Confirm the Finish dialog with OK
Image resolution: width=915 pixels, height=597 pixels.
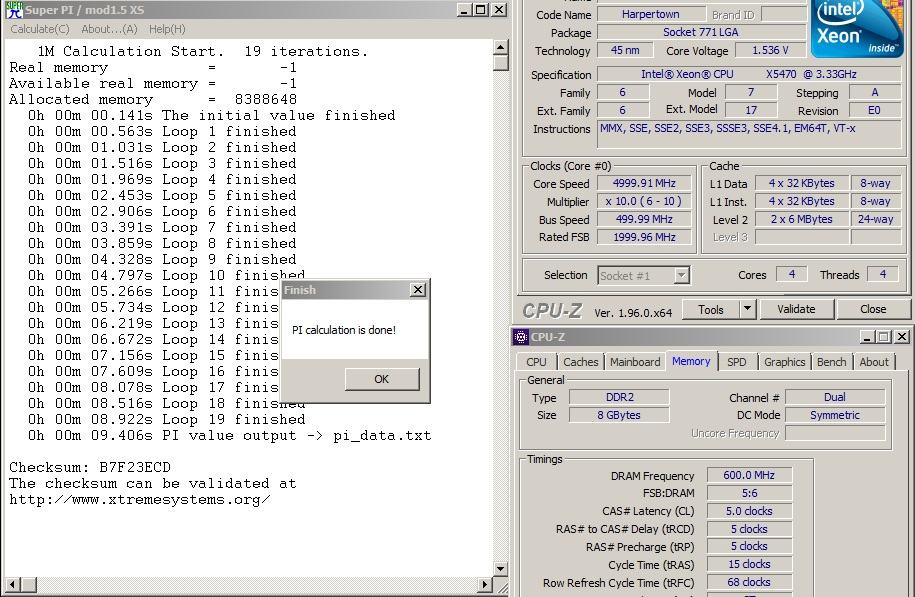382,379
